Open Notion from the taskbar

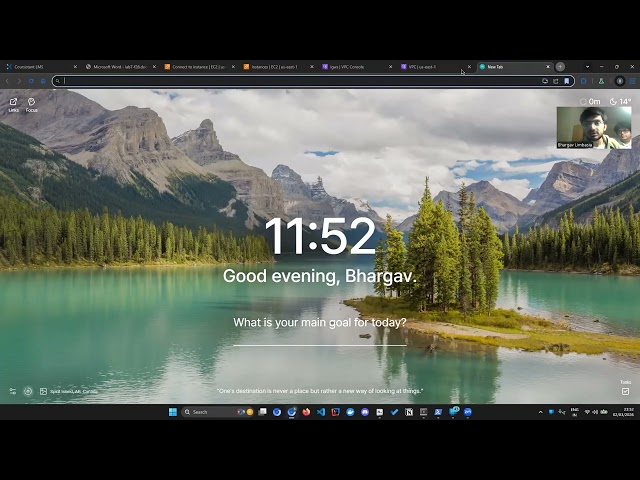pos(409,412)
